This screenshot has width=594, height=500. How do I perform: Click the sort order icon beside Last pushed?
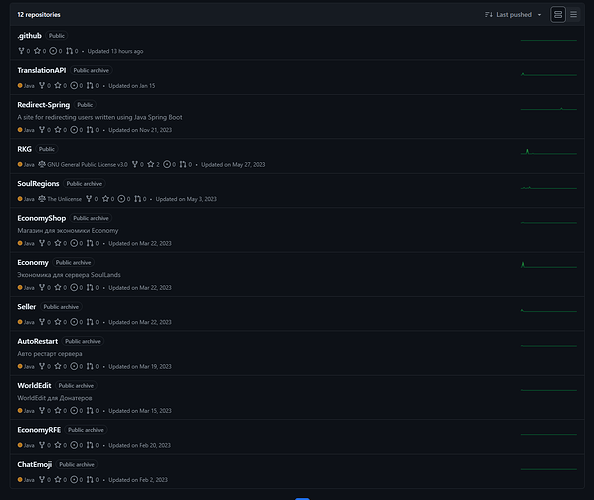pyautogui.click(x=489, y=15)
